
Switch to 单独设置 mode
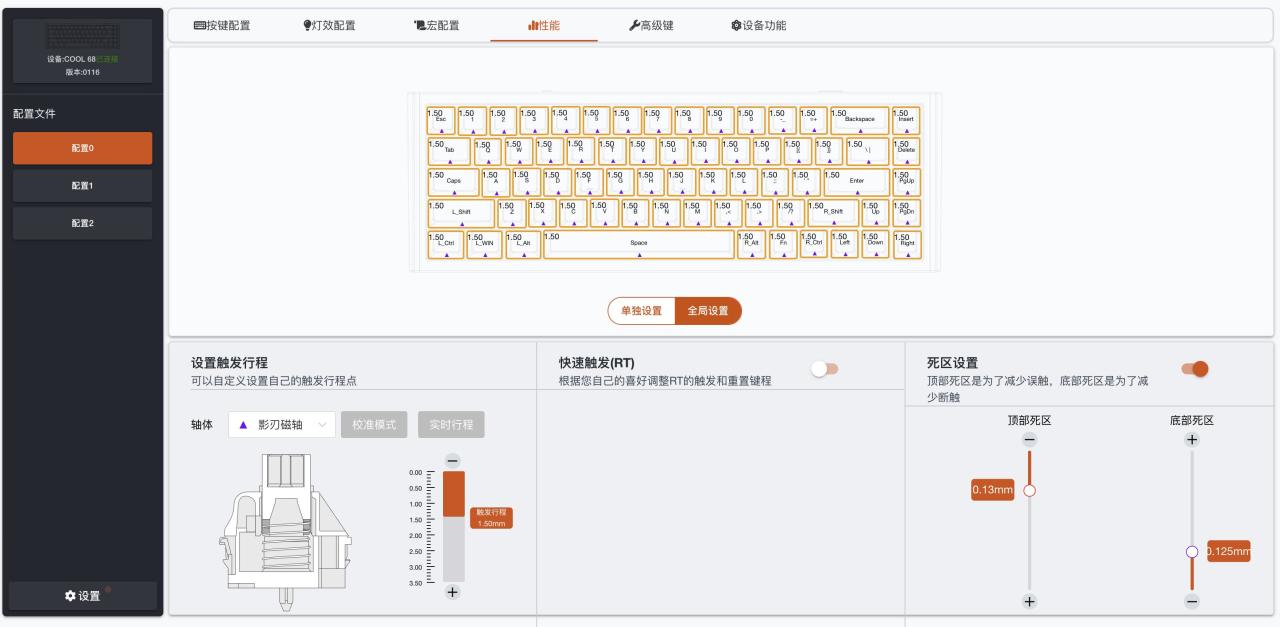coord(641,311)
